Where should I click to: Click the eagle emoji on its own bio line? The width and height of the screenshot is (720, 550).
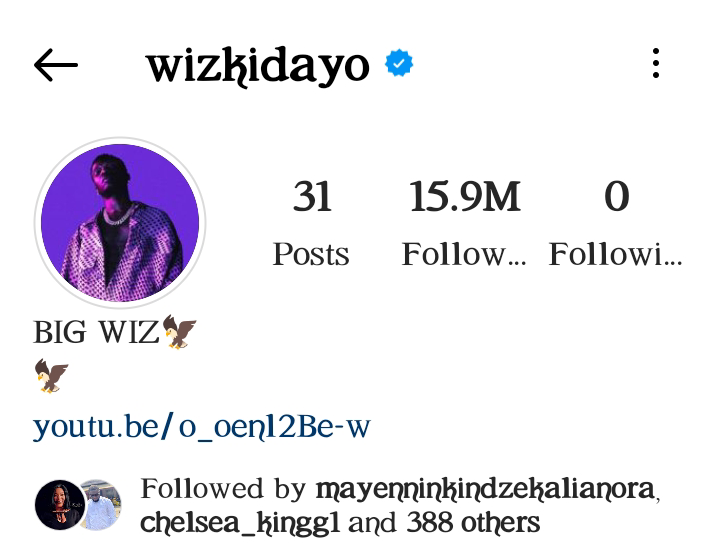point(51,376)
